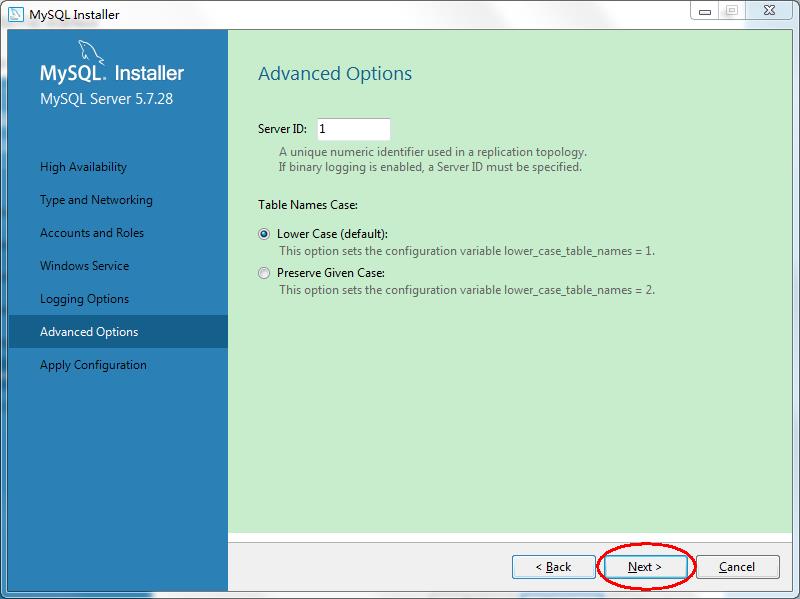
Task: Click the lower_case_table_names = 2 description
Action: point(467,290)
